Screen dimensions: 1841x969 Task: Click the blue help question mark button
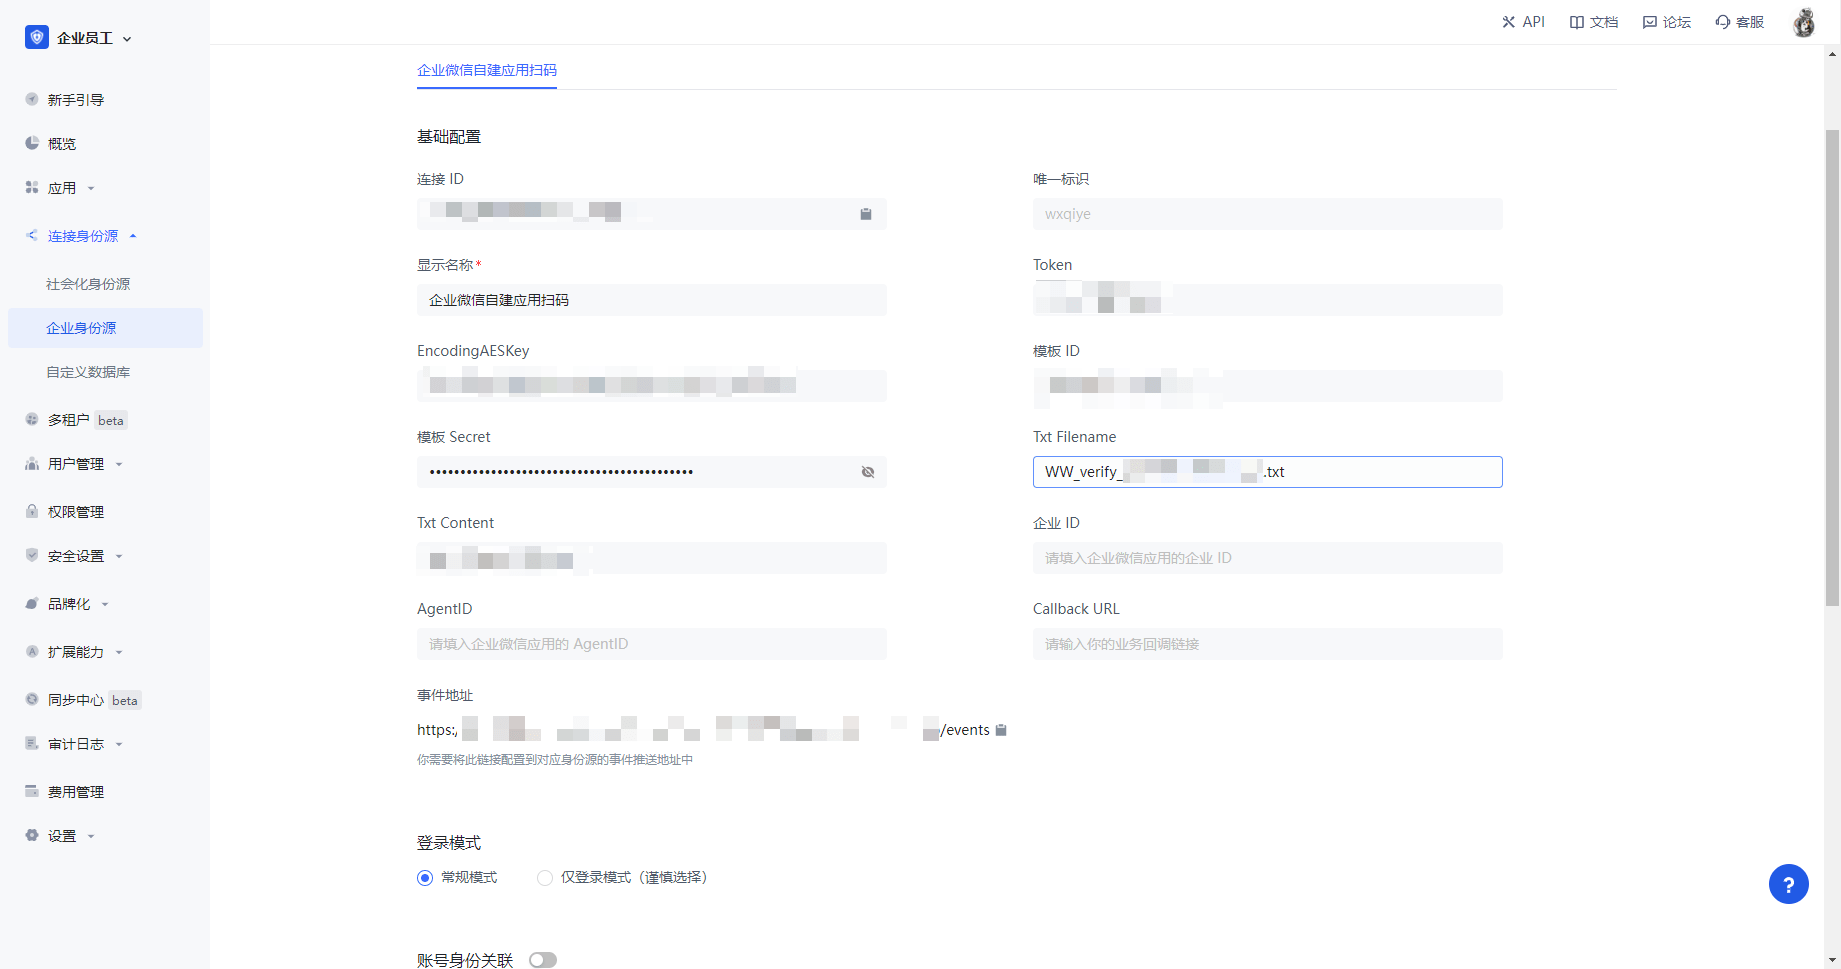(1788, 884)
